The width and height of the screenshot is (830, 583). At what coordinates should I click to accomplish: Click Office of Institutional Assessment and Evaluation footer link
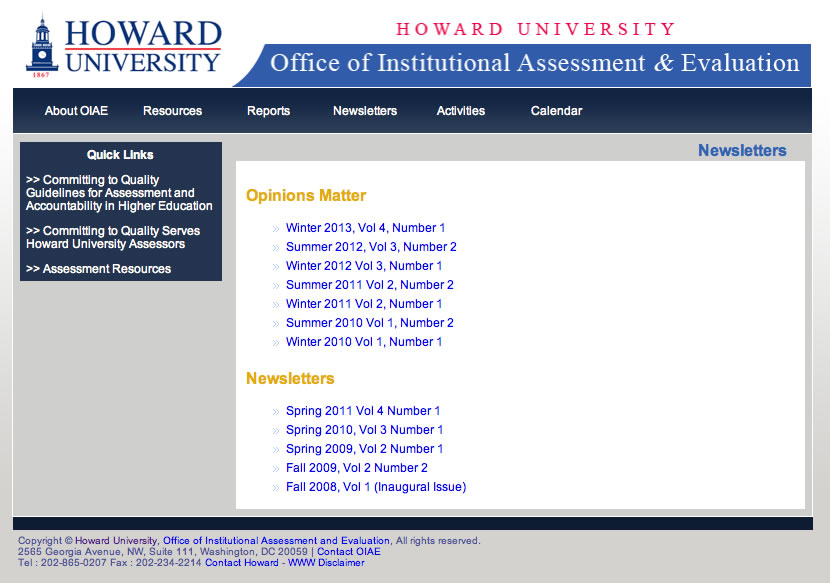click(x=276, y=541)
